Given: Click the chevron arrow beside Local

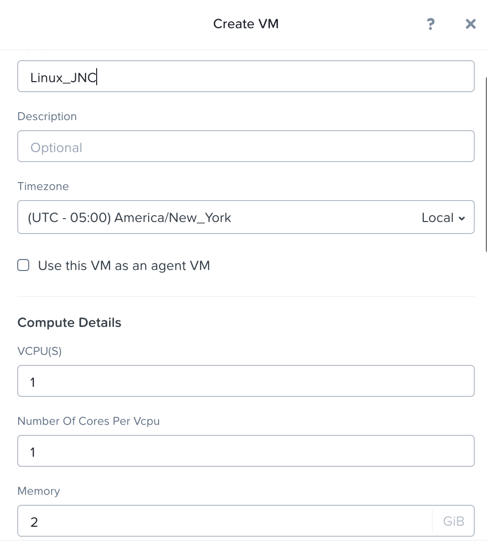Looking at the screenshot, I should 461,218.
